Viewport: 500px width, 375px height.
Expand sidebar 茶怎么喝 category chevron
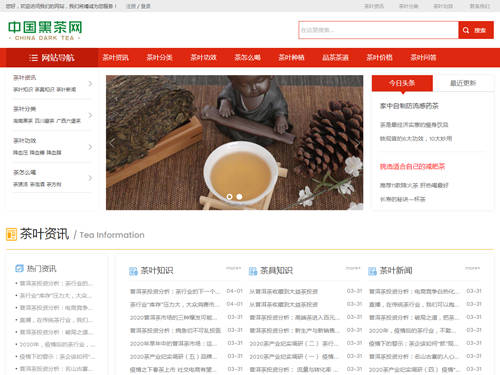pos(90,178)
